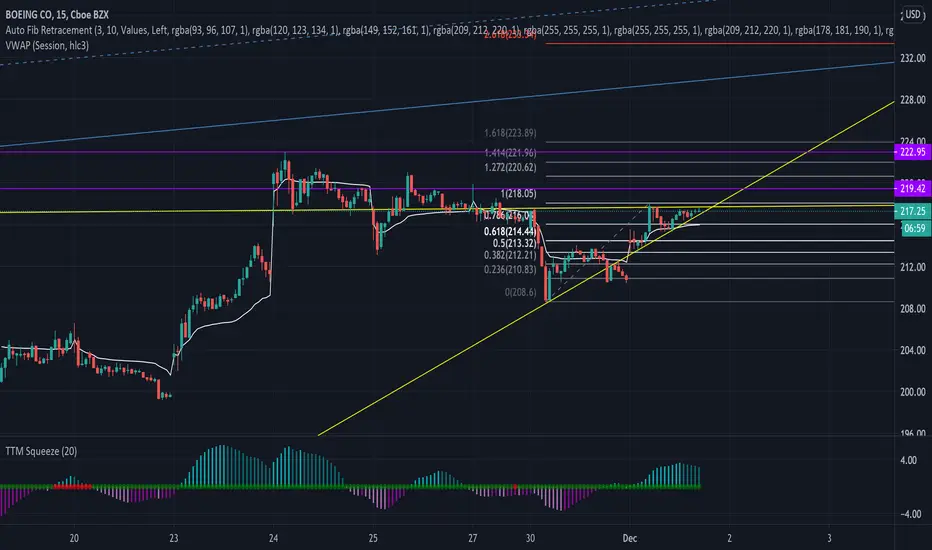Click the 0.382(212.21) Fib level label
Screen dimensions: 932x550
(510, 255)
